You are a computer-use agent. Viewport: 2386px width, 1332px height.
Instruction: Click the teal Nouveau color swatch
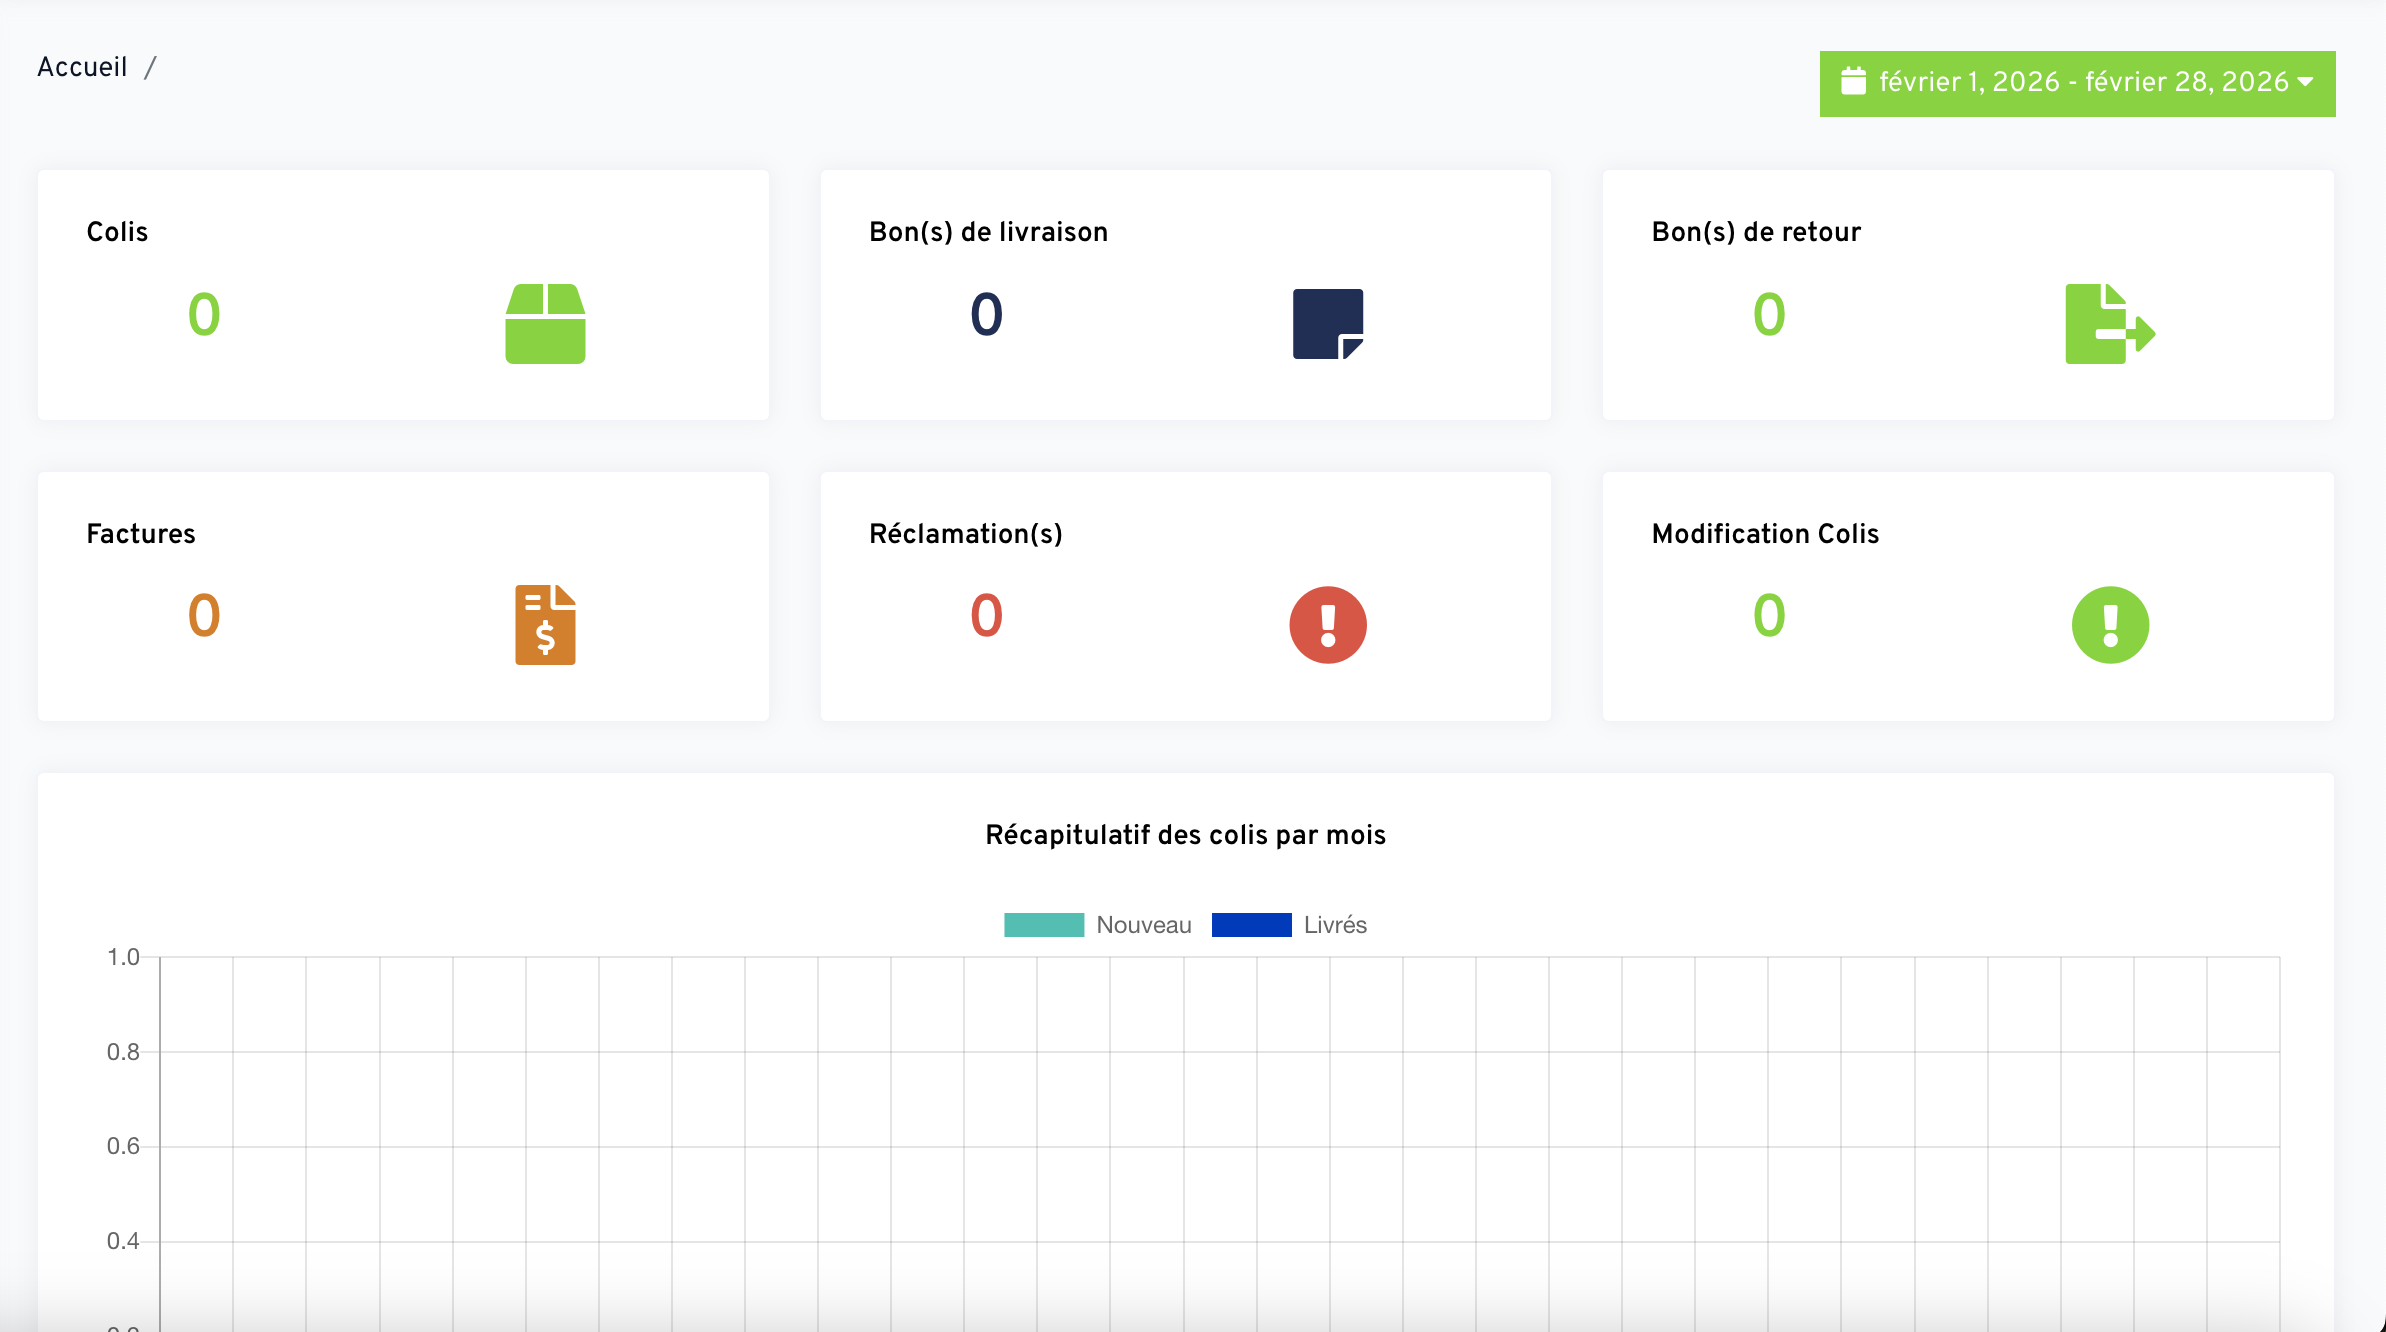tap(1044, 925)
